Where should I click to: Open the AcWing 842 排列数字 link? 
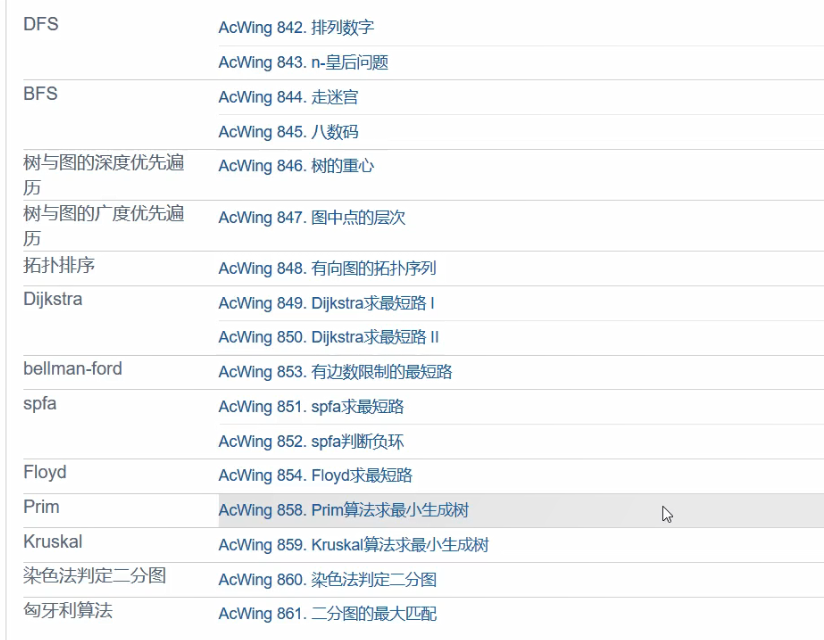point(296,28)
